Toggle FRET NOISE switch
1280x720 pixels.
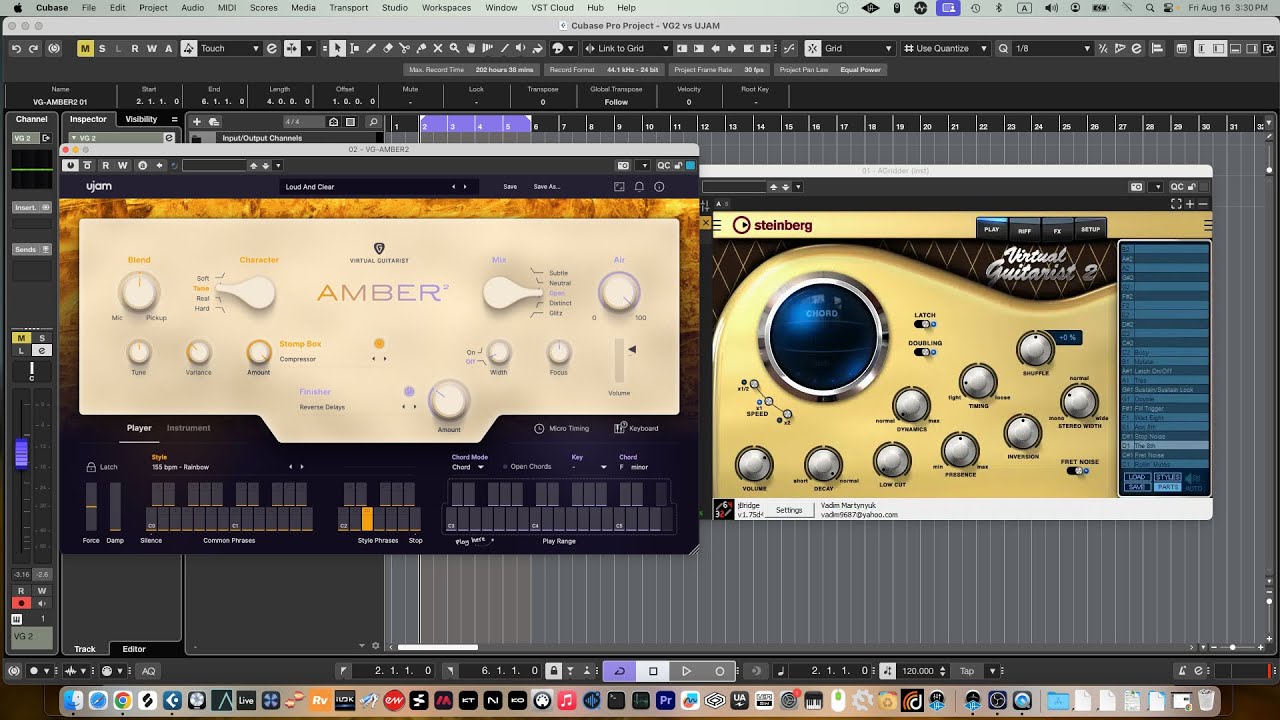(x=1077, y=471)
